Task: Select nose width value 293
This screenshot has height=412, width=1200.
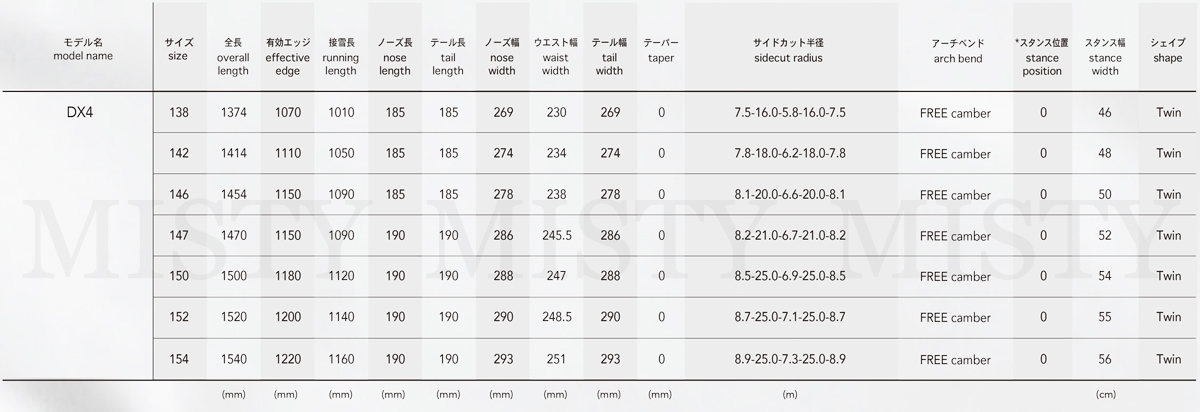Action: (503, 360)
